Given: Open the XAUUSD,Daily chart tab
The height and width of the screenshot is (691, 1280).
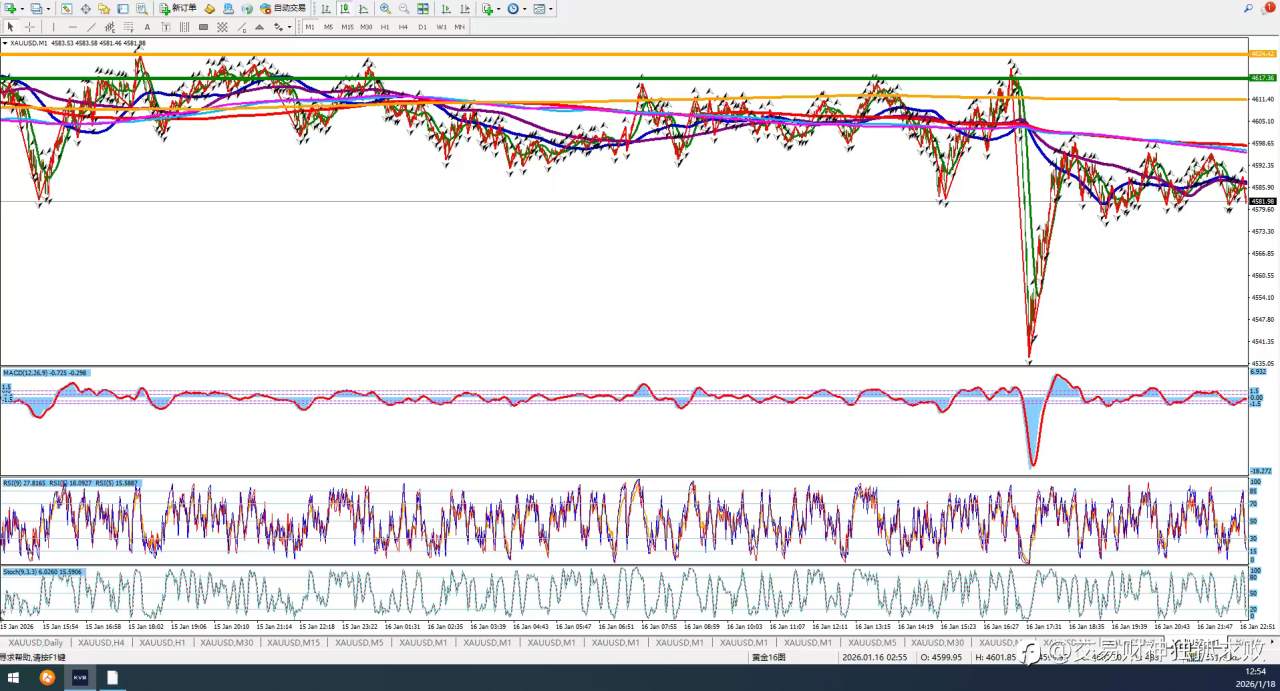Looking at the screenshot, I should coord(35,642).
